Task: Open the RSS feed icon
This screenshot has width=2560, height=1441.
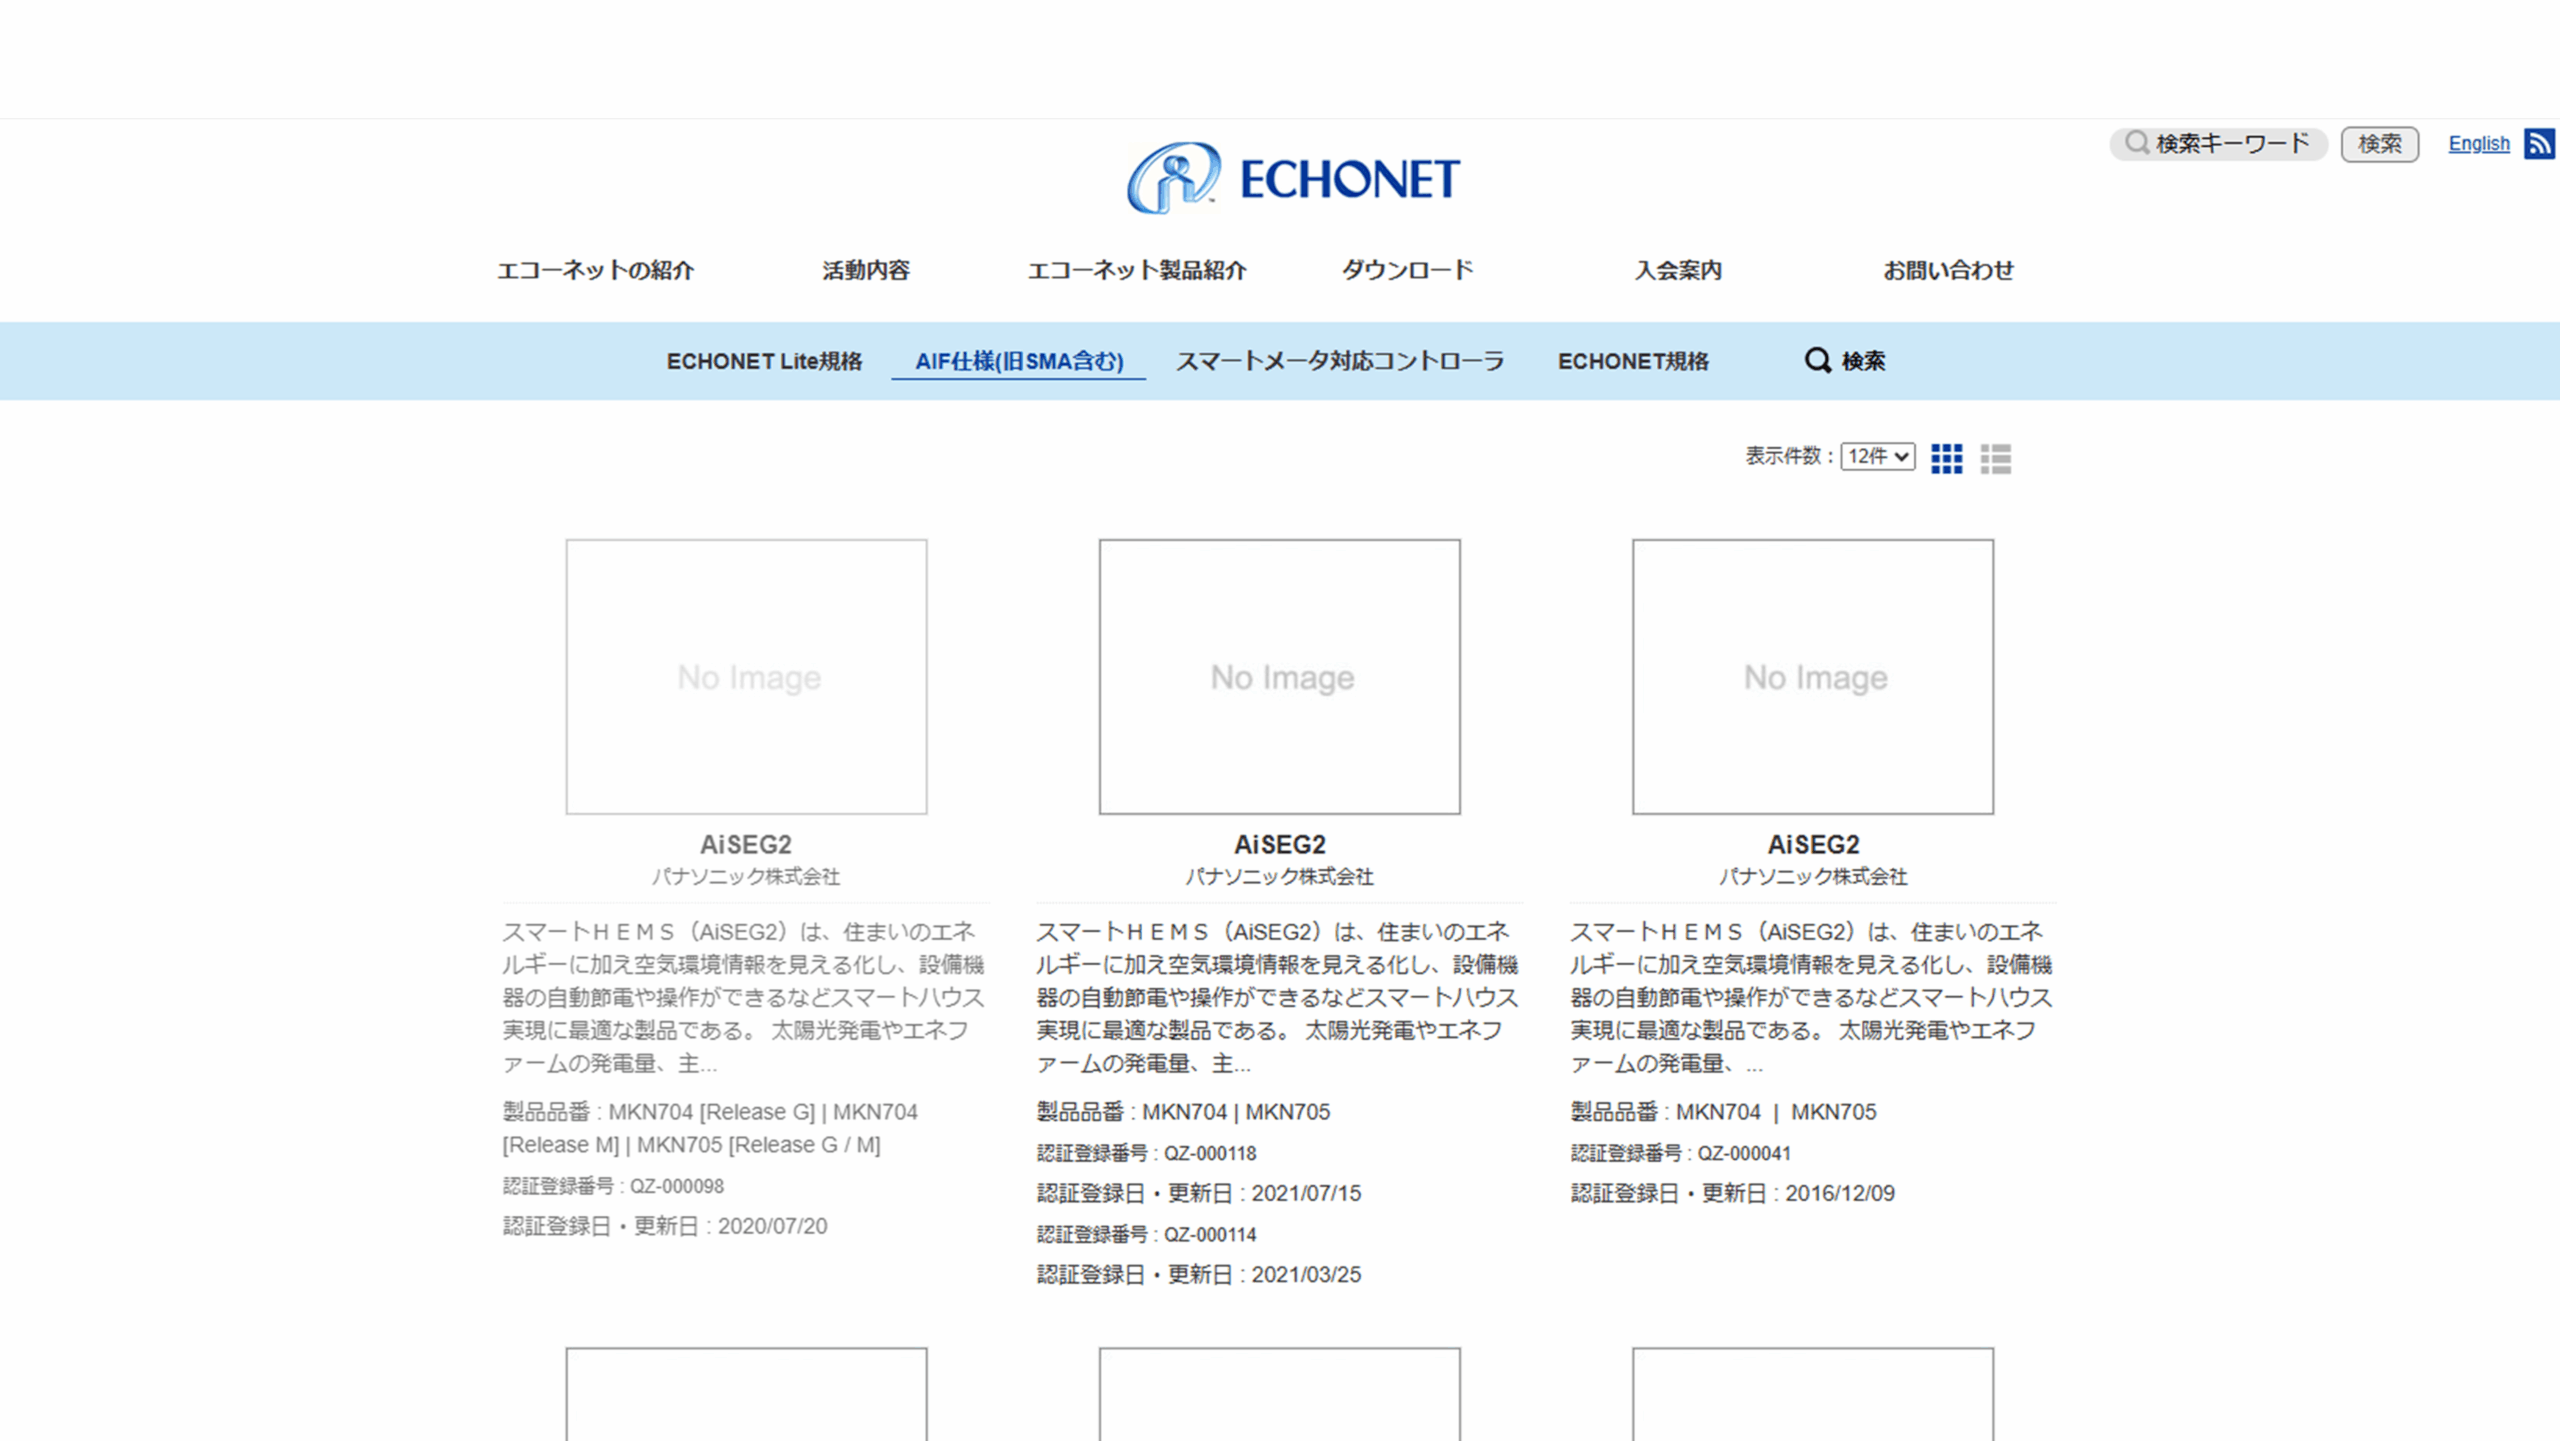Action: click(2541, 144)
